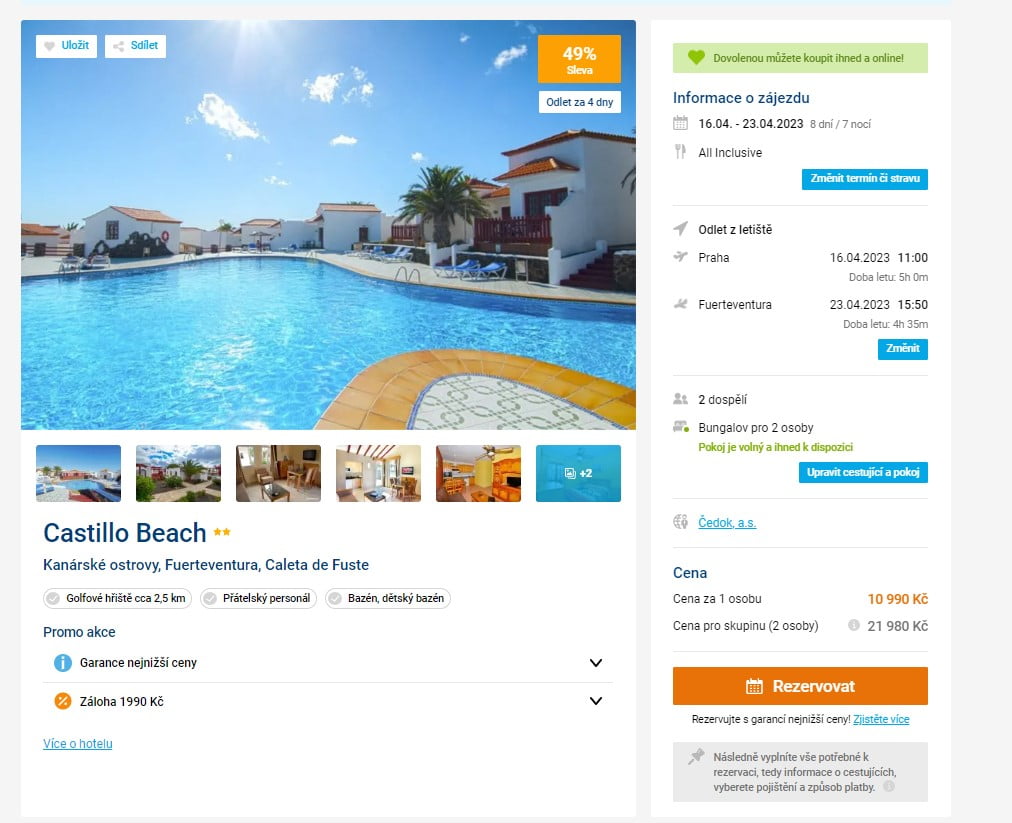Click the info icon beside group price
This screenshot has width=1012, height=823.
click(853, 625)
